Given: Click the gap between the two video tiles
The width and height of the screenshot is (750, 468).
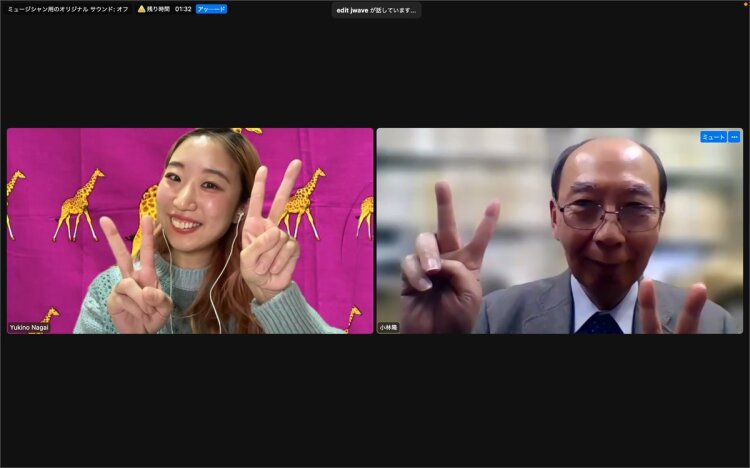Looking at the screenshot, I should point(375,230).
